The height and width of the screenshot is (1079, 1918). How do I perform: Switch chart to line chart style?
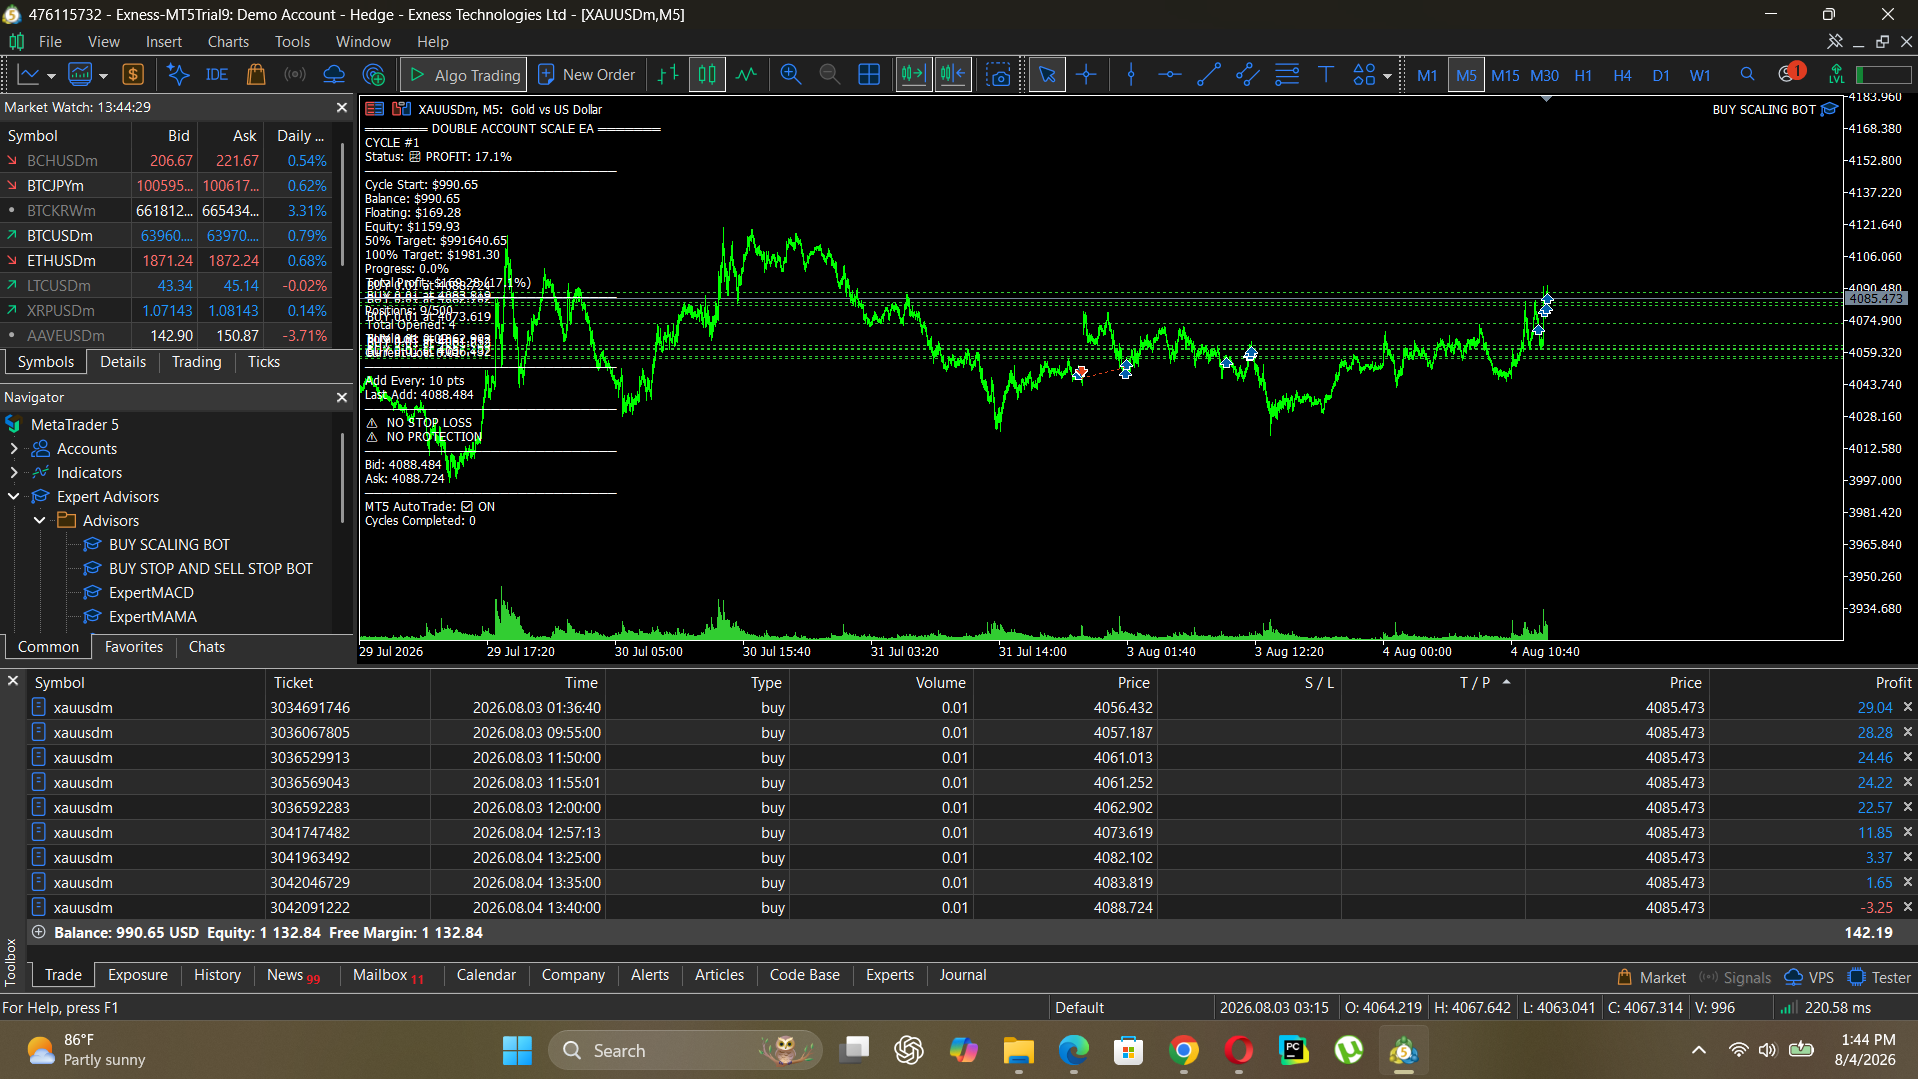pos(746,75)
